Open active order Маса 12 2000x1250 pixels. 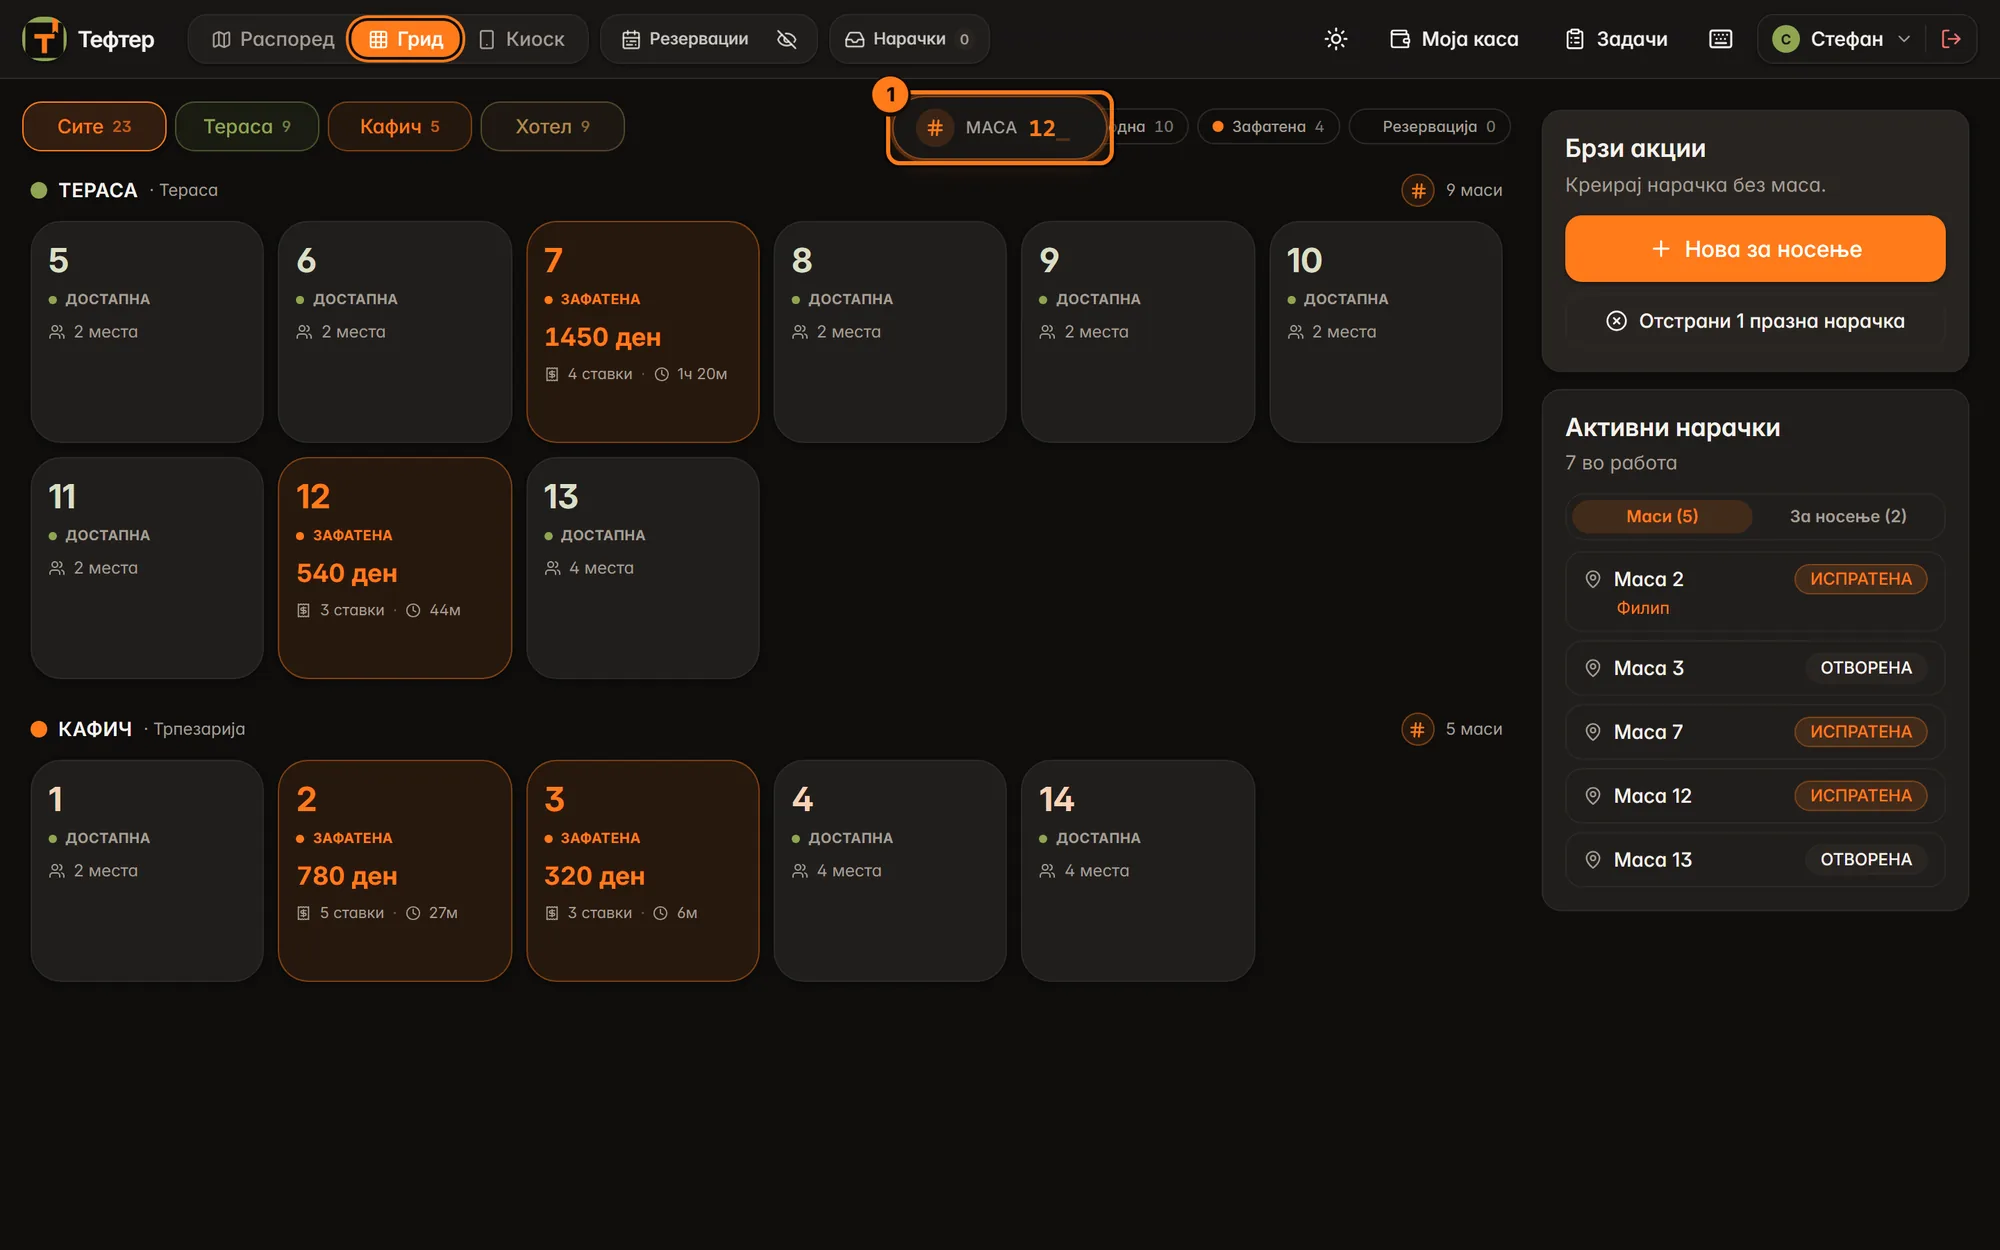[1755, 796]
